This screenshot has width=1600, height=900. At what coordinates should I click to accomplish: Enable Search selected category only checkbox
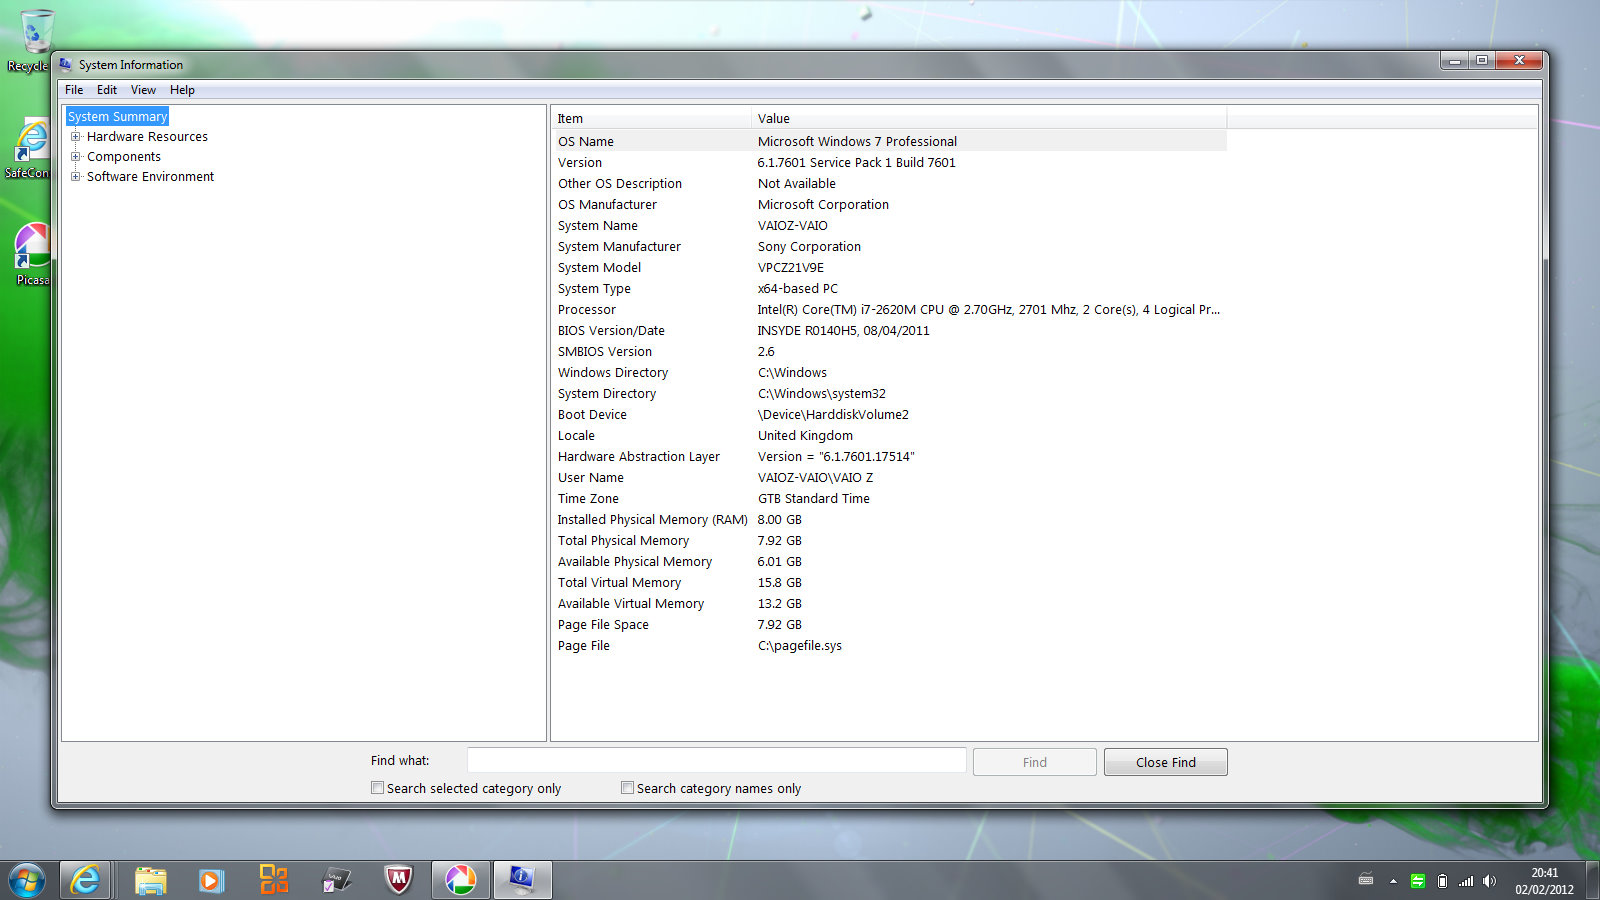pyautogui.click(x=377, y=788)
